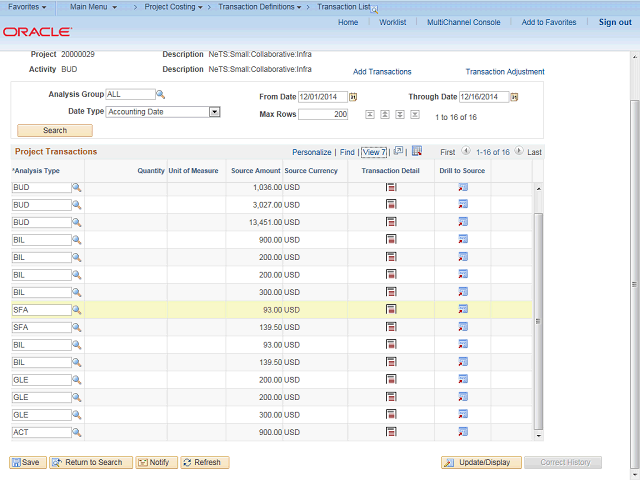Viewport: 640px width, 480px height.
Task: Click Transaction Detail icon for SFA 93.00 row
Action: 391,310
